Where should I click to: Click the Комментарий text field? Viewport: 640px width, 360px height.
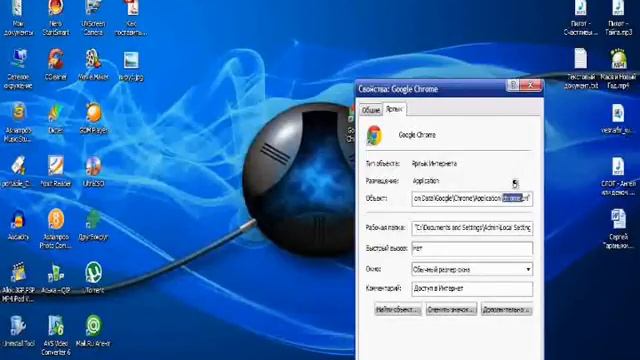(472, 289)
